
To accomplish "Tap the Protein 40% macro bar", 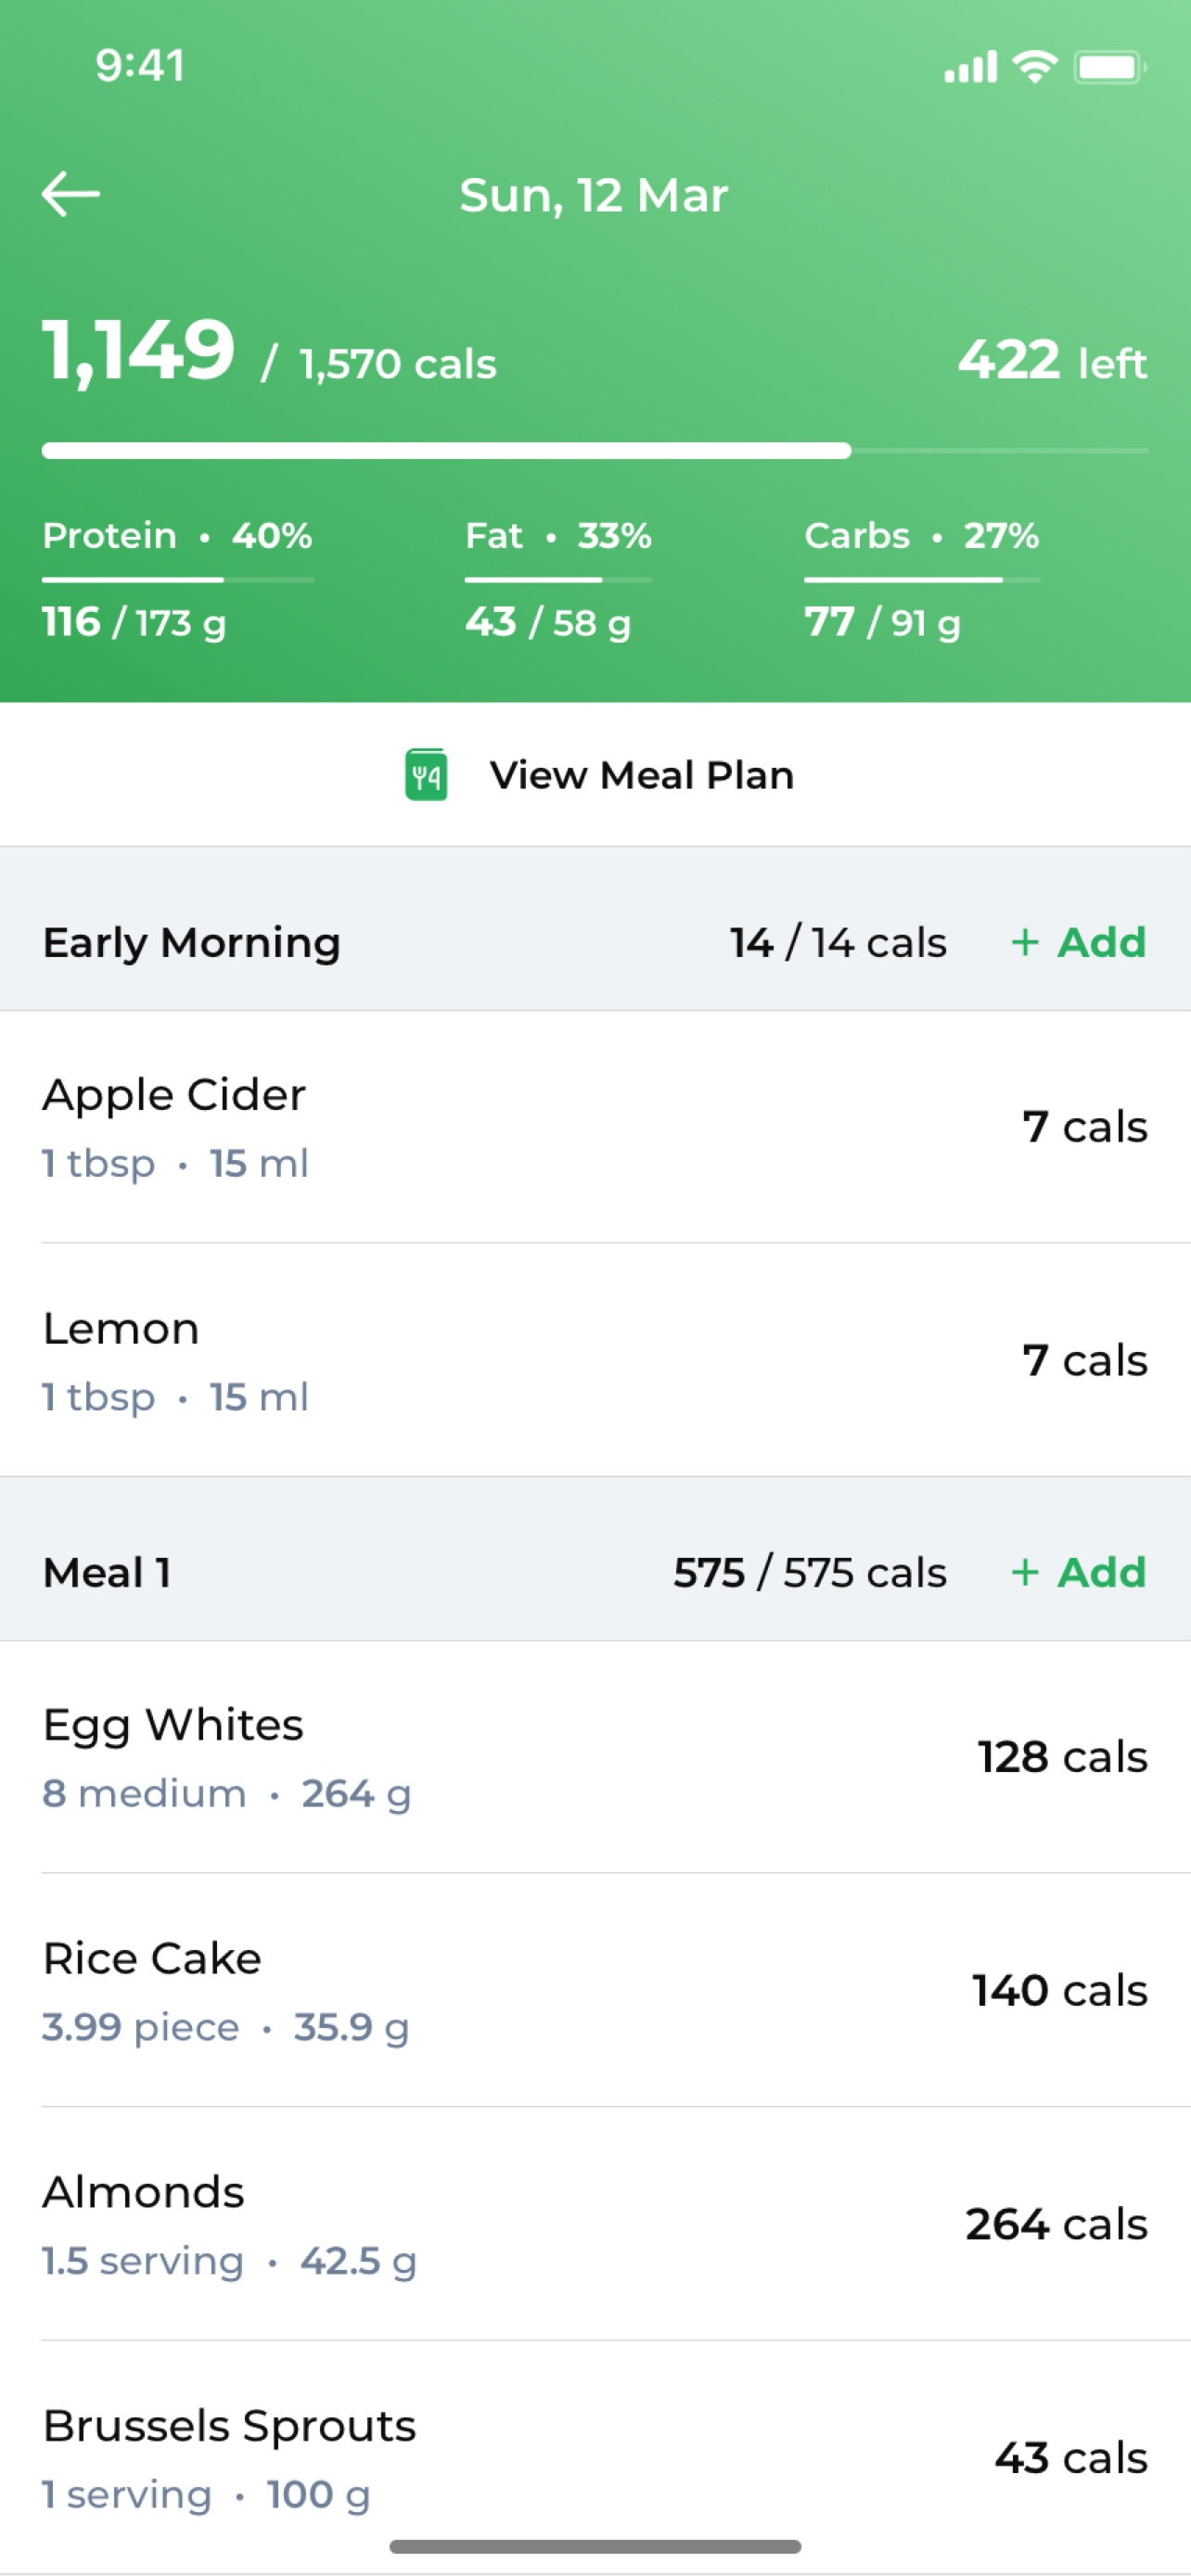I will (178, 579).
